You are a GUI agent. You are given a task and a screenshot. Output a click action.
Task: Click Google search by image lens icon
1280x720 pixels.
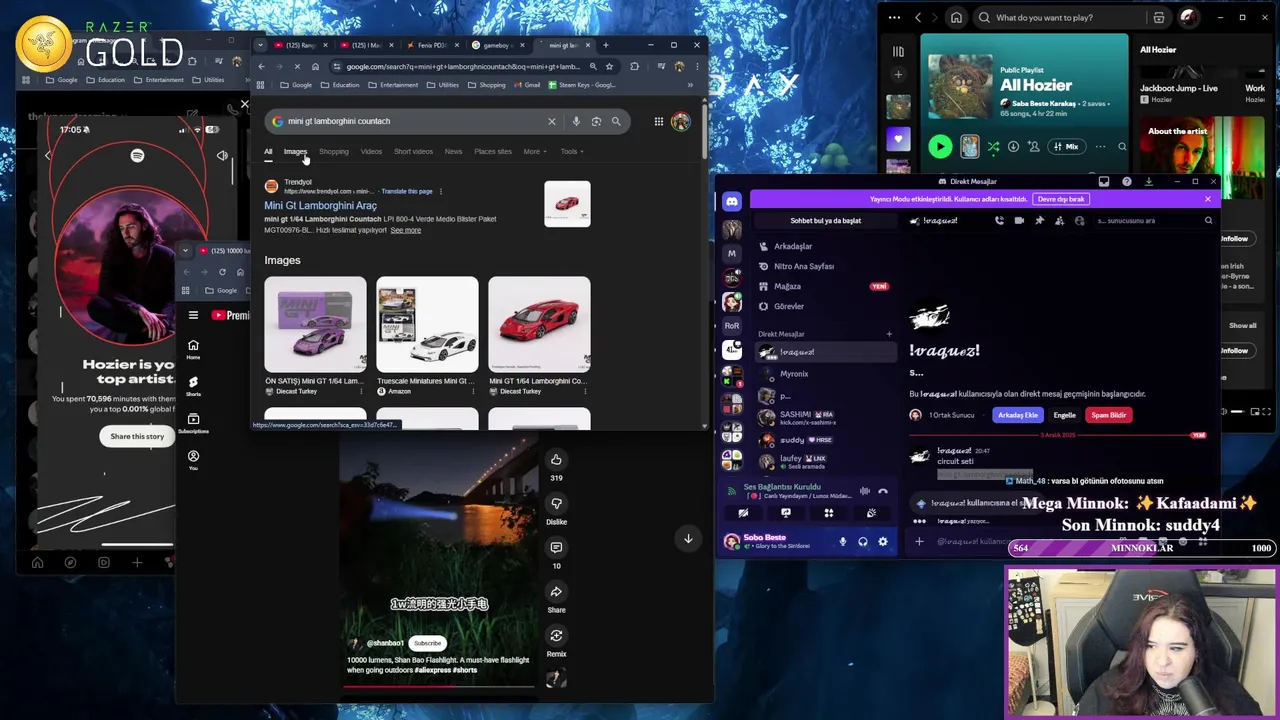[596, 122]
